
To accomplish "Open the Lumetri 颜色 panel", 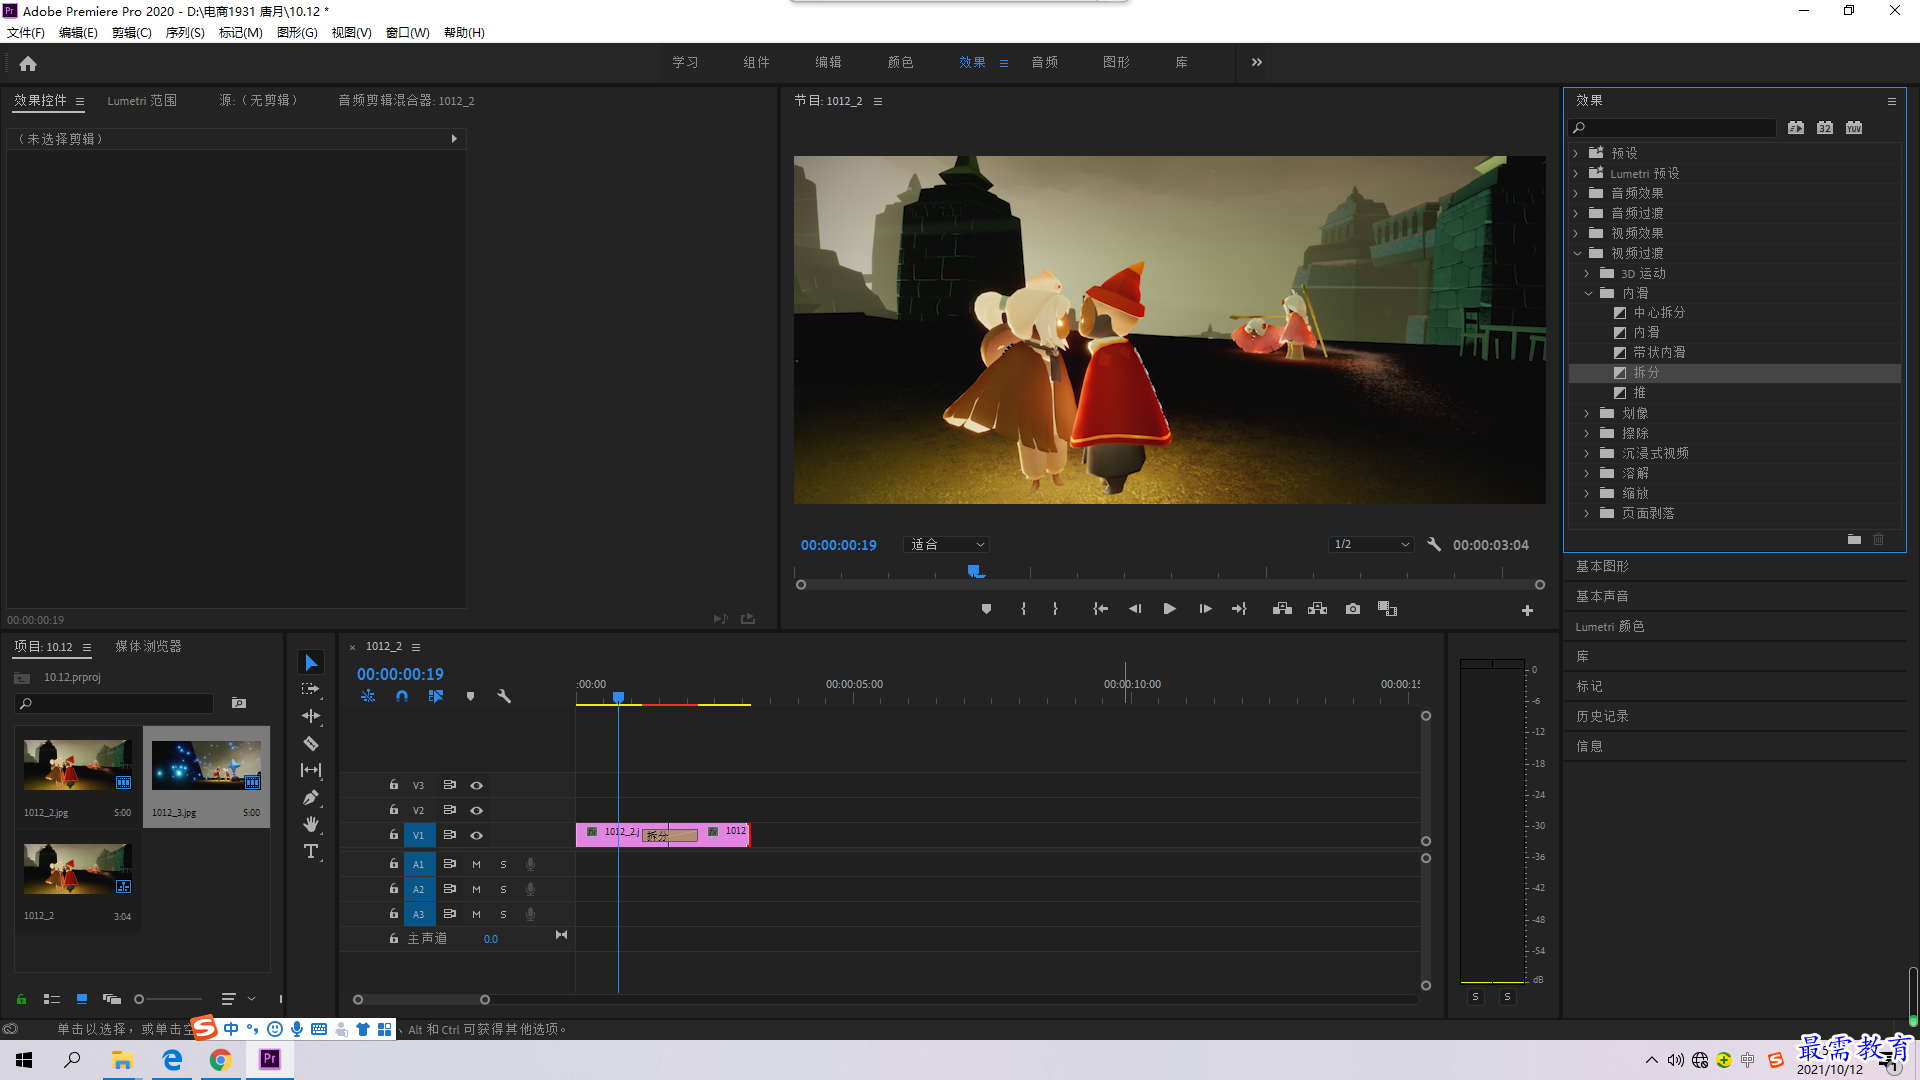I will (1609, 627).
